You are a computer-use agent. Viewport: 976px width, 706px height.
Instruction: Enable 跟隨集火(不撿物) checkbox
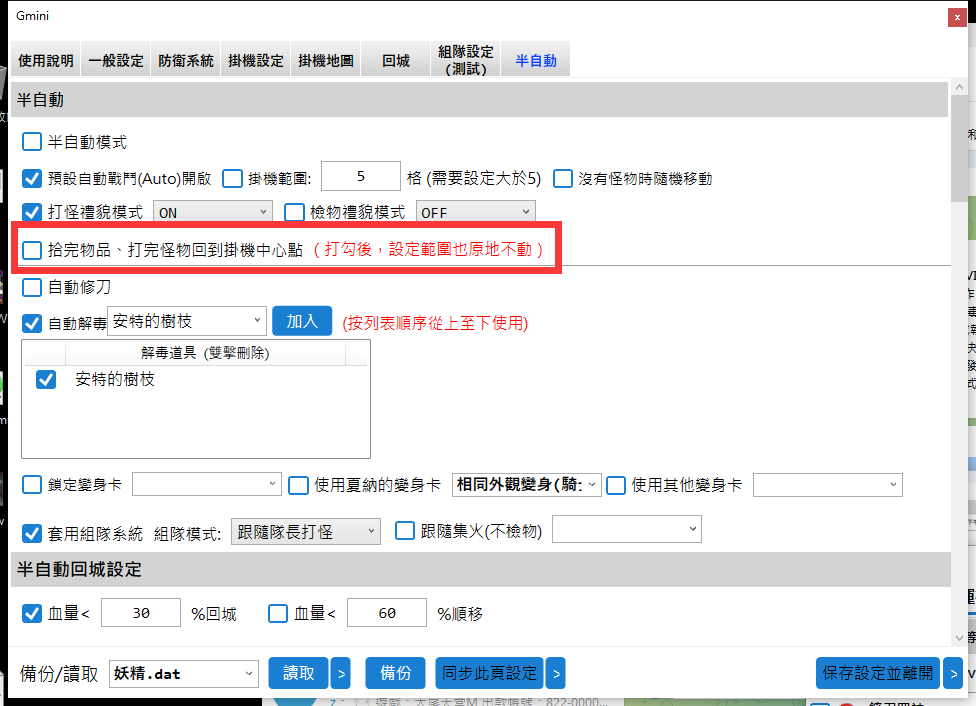point(405,530)
